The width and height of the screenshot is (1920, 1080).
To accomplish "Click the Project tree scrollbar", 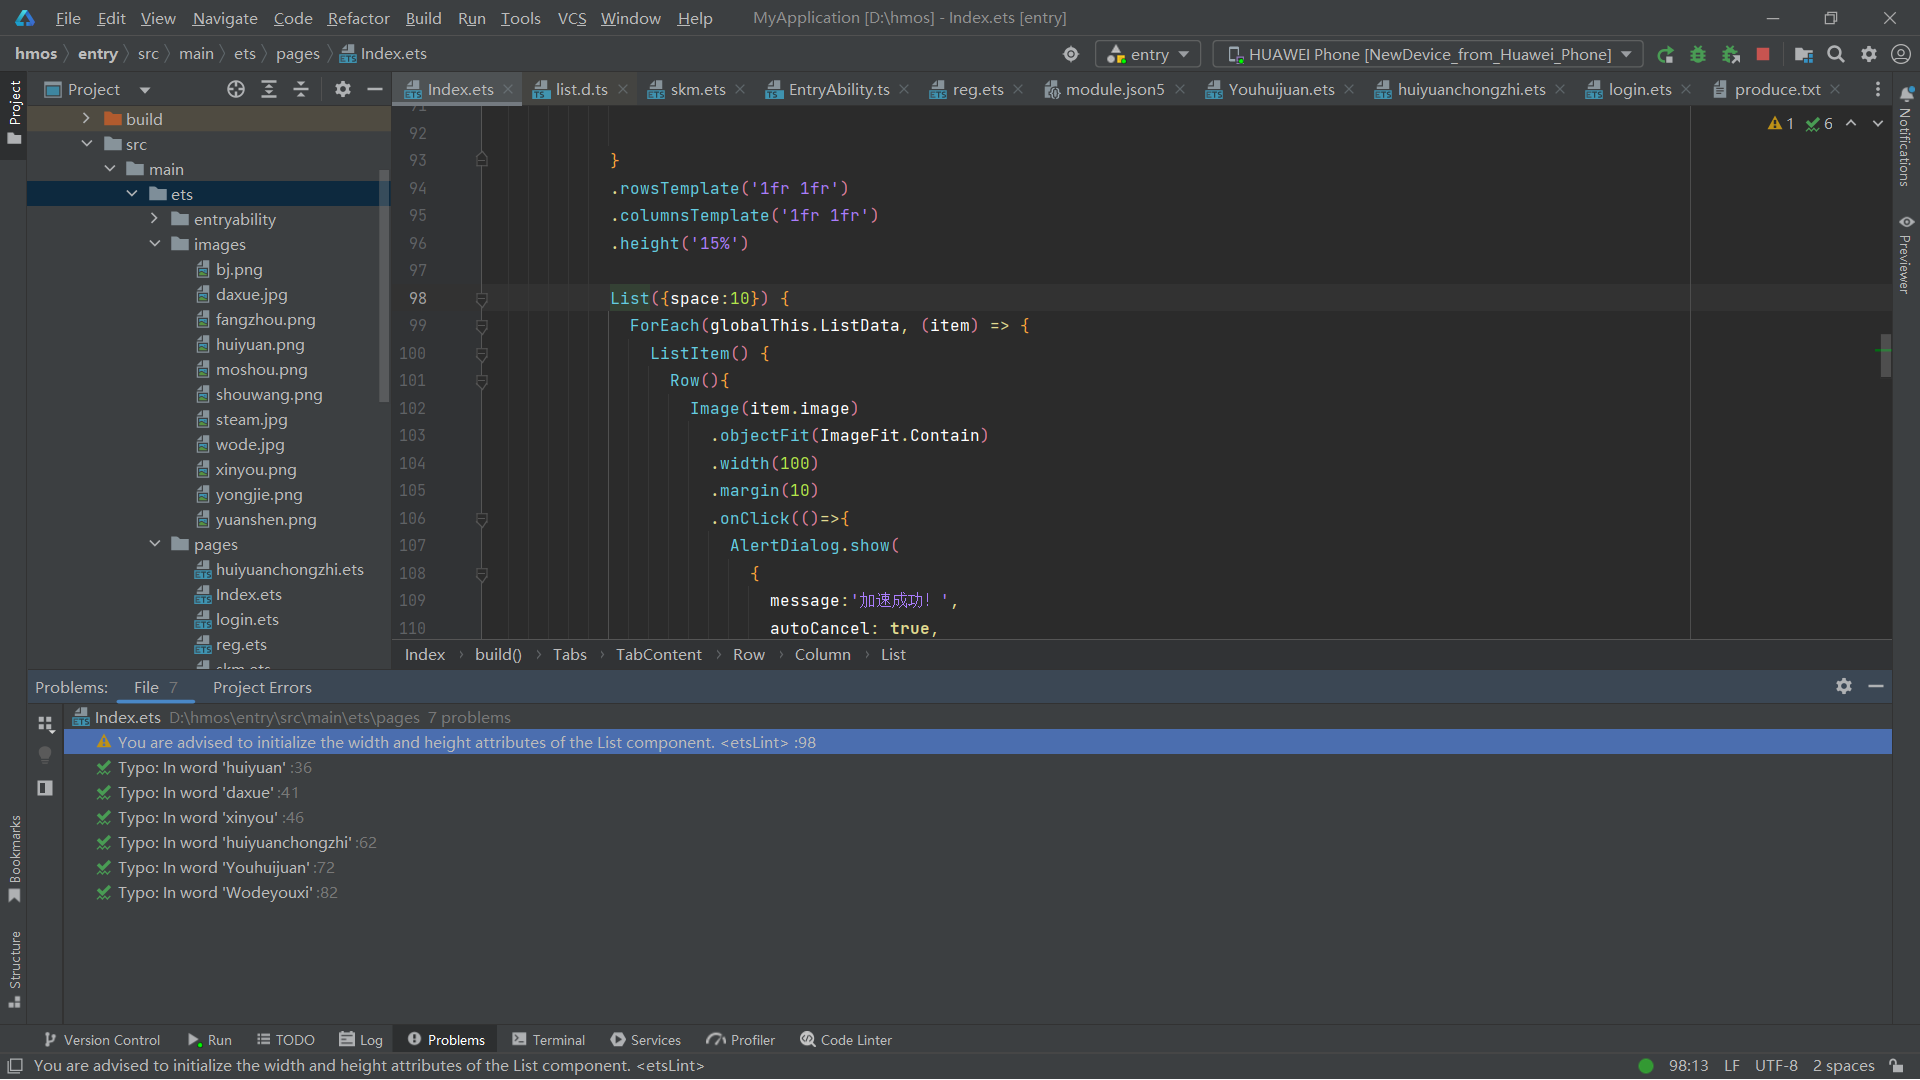I will pos(383,285).
